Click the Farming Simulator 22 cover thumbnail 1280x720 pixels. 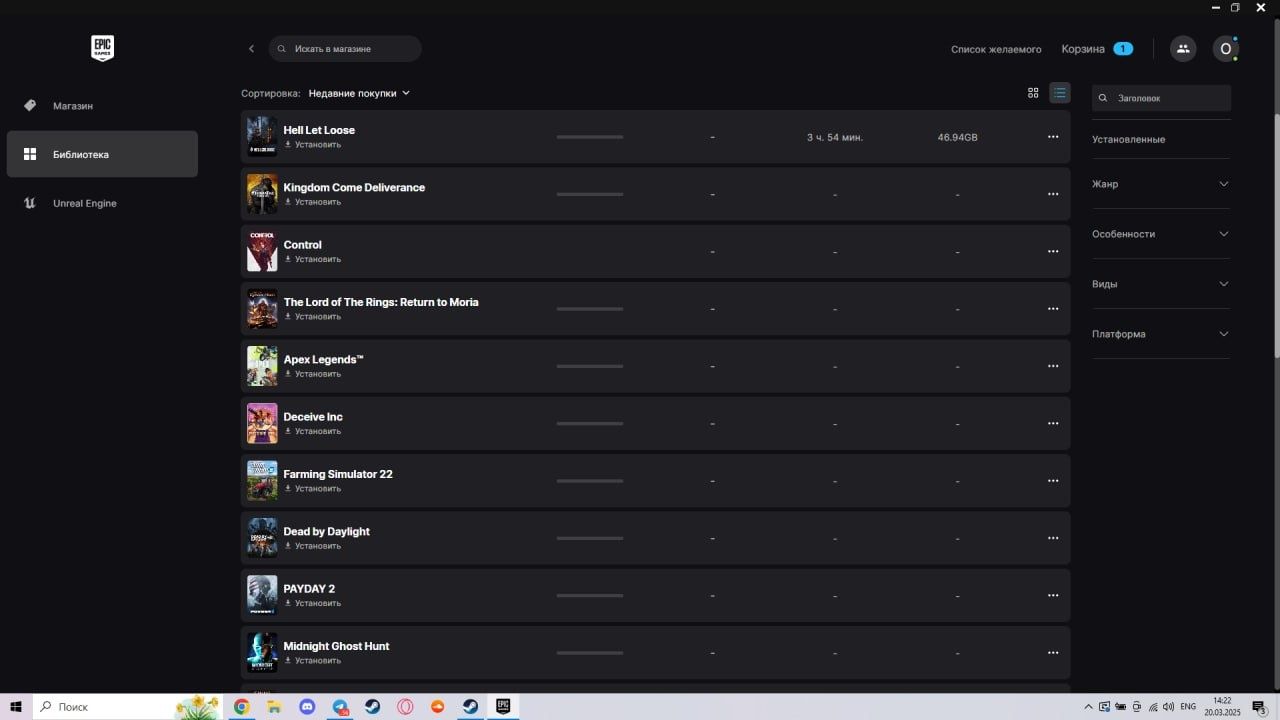click(x=262, y=481)
